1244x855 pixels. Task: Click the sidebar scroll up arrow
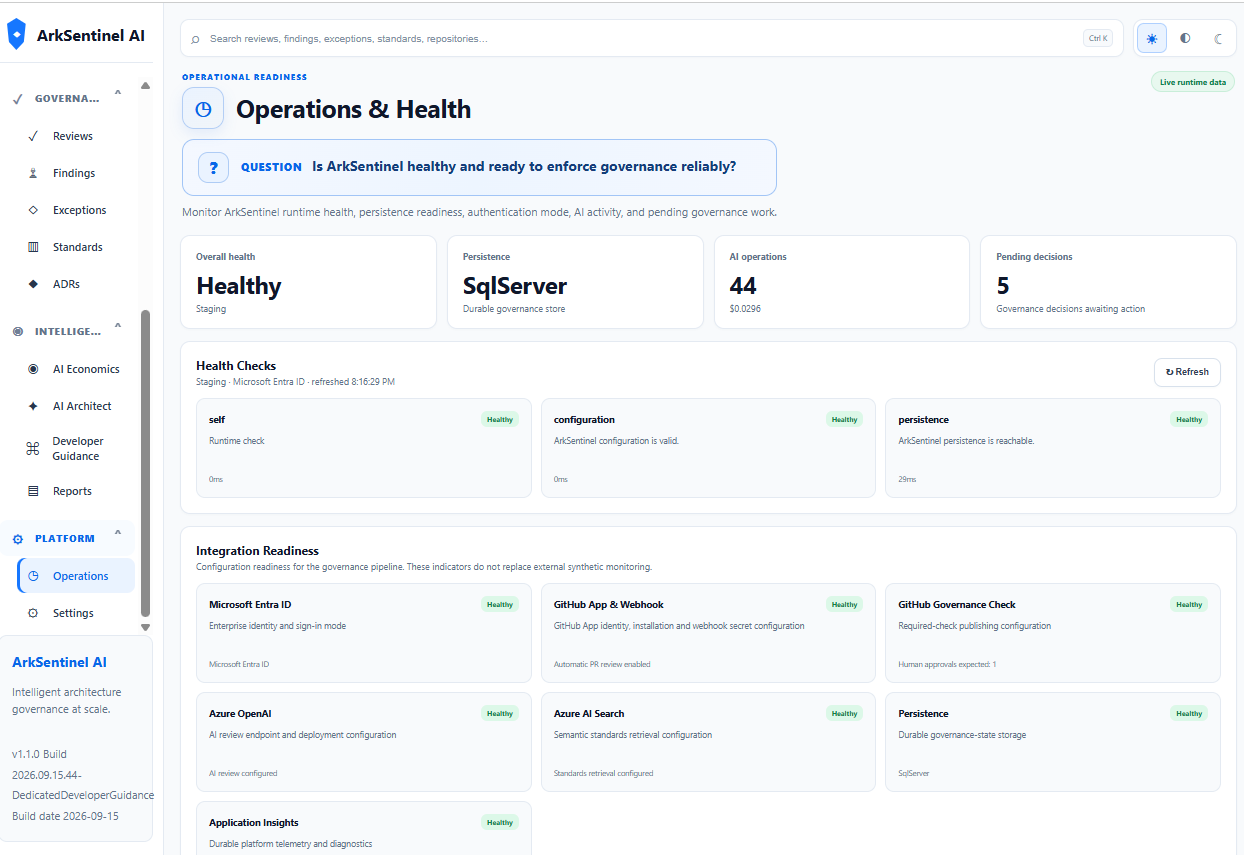pos(145,85)
